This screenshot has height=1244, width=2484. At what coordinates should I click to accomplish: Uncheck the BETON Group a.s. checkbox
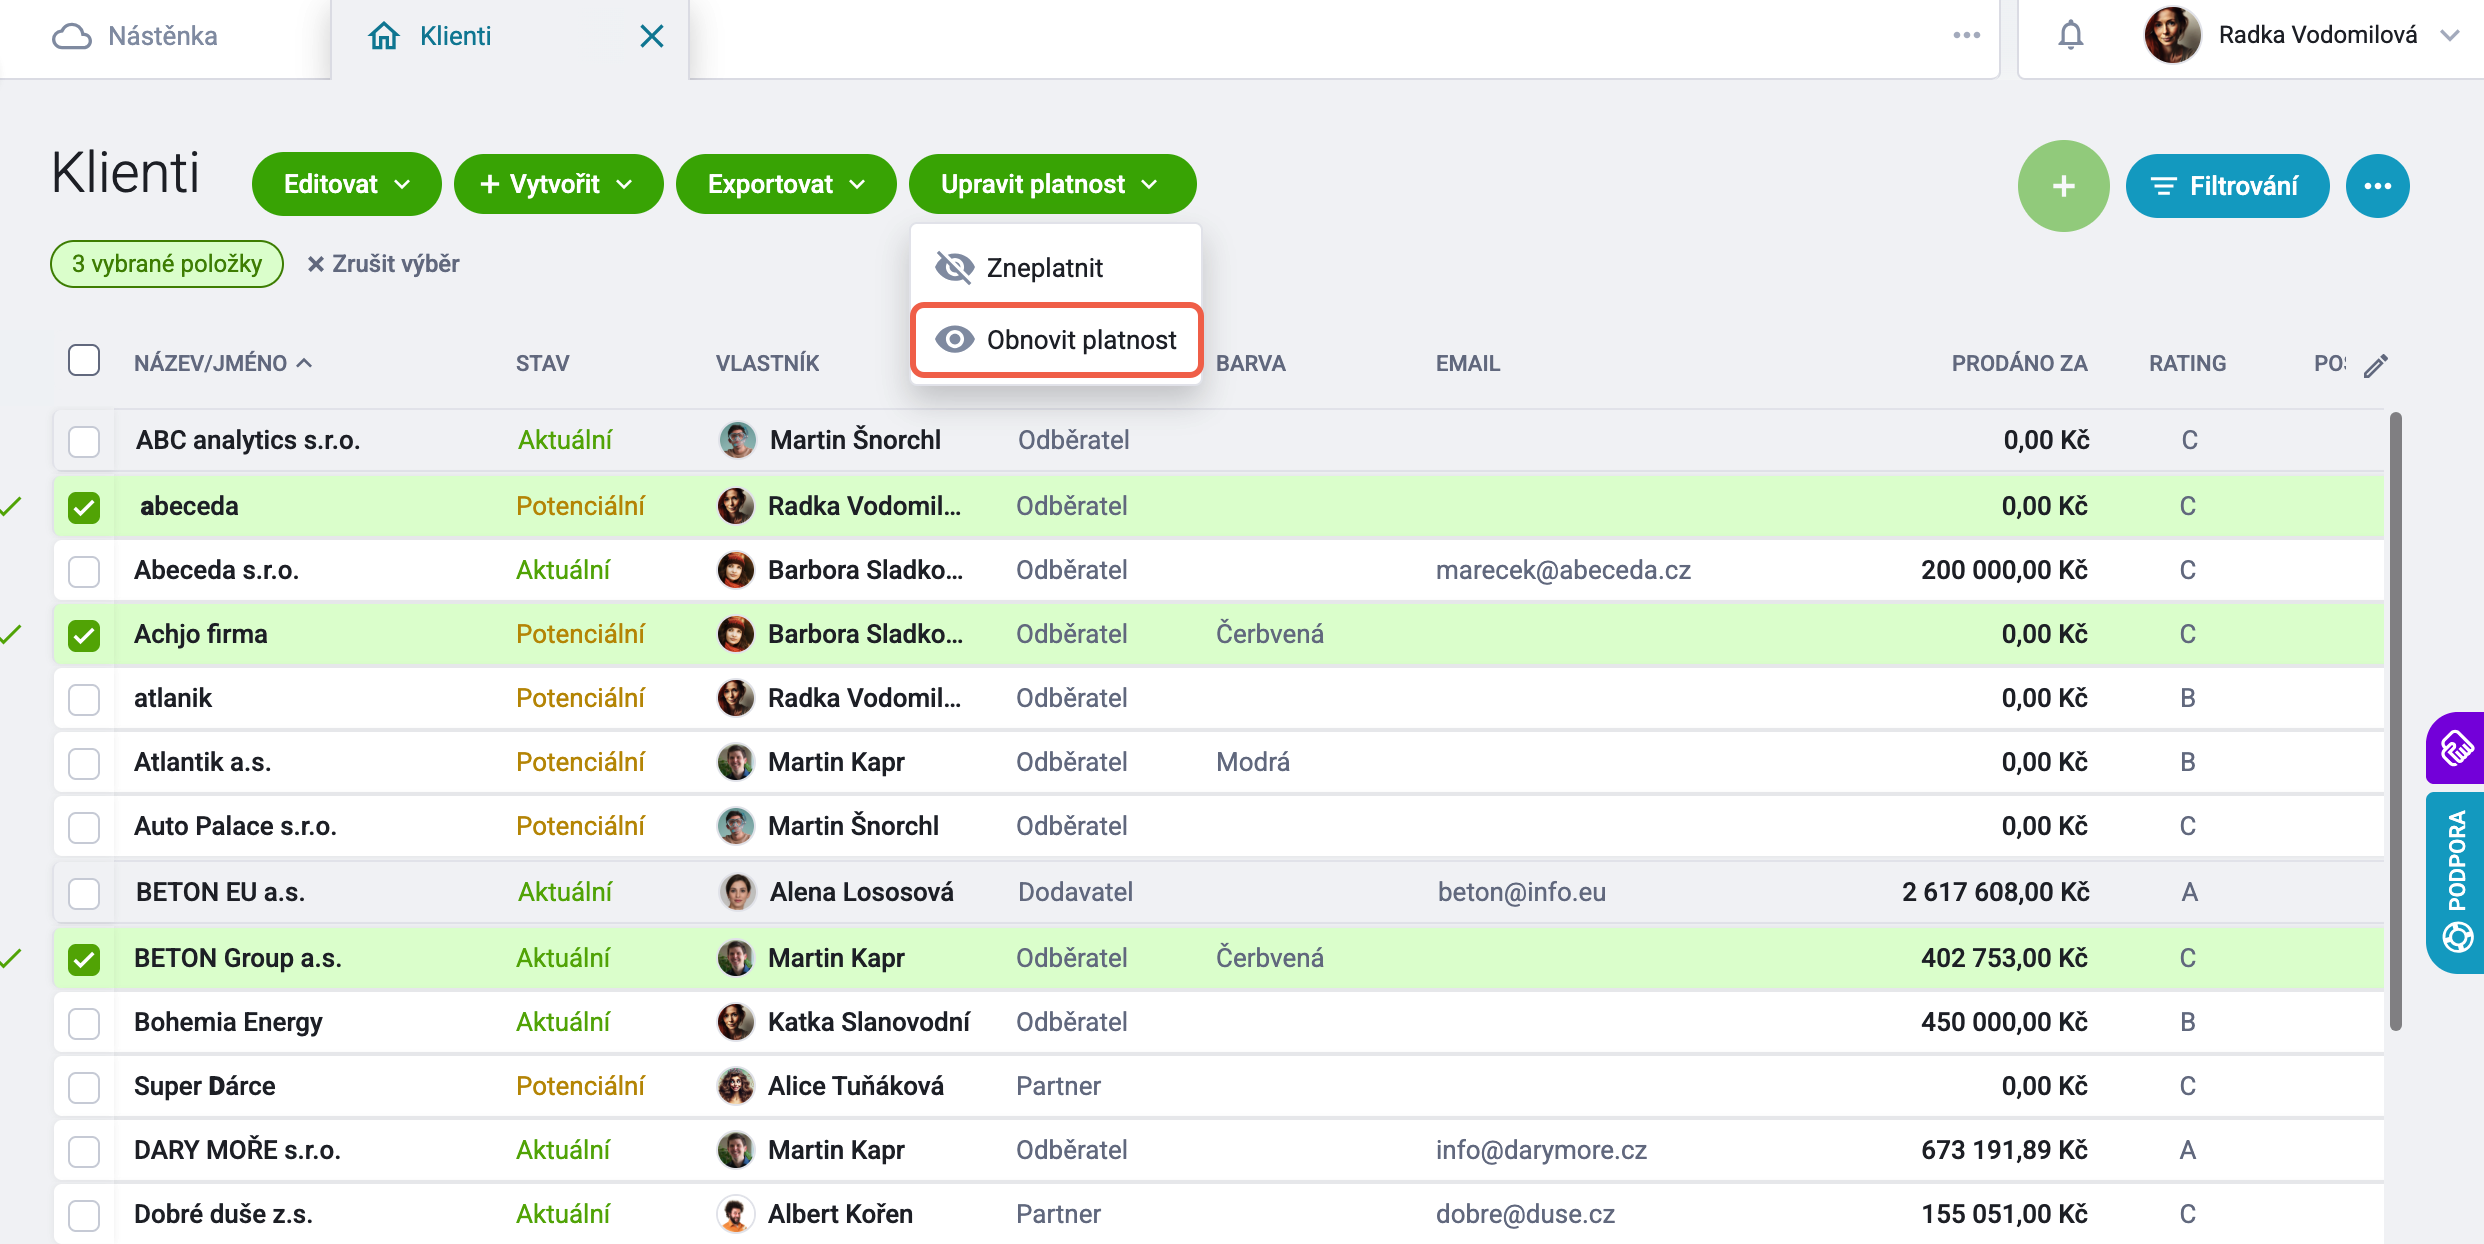coord(84,959)
